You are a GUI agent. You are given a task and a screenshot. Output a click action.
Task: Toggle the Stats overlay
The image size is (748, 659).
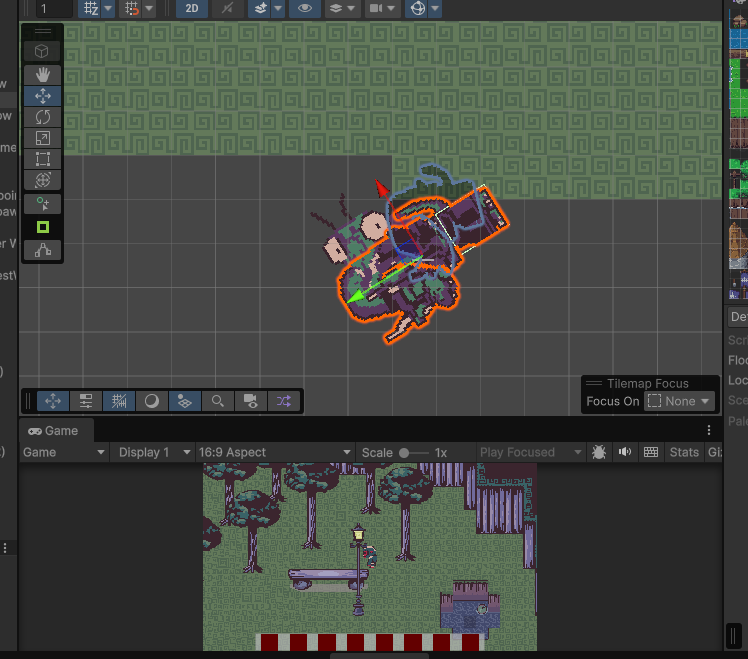pyautogui.click(x=684, y=452)
